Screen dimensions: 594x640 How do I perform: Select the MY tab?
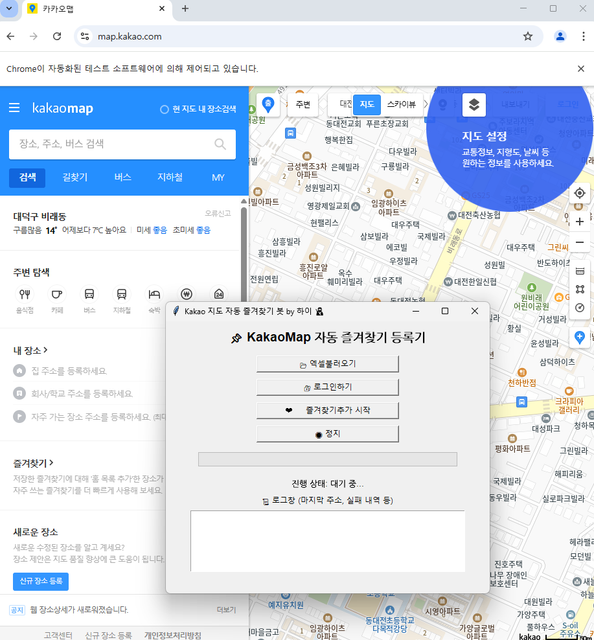click(218, 178)
